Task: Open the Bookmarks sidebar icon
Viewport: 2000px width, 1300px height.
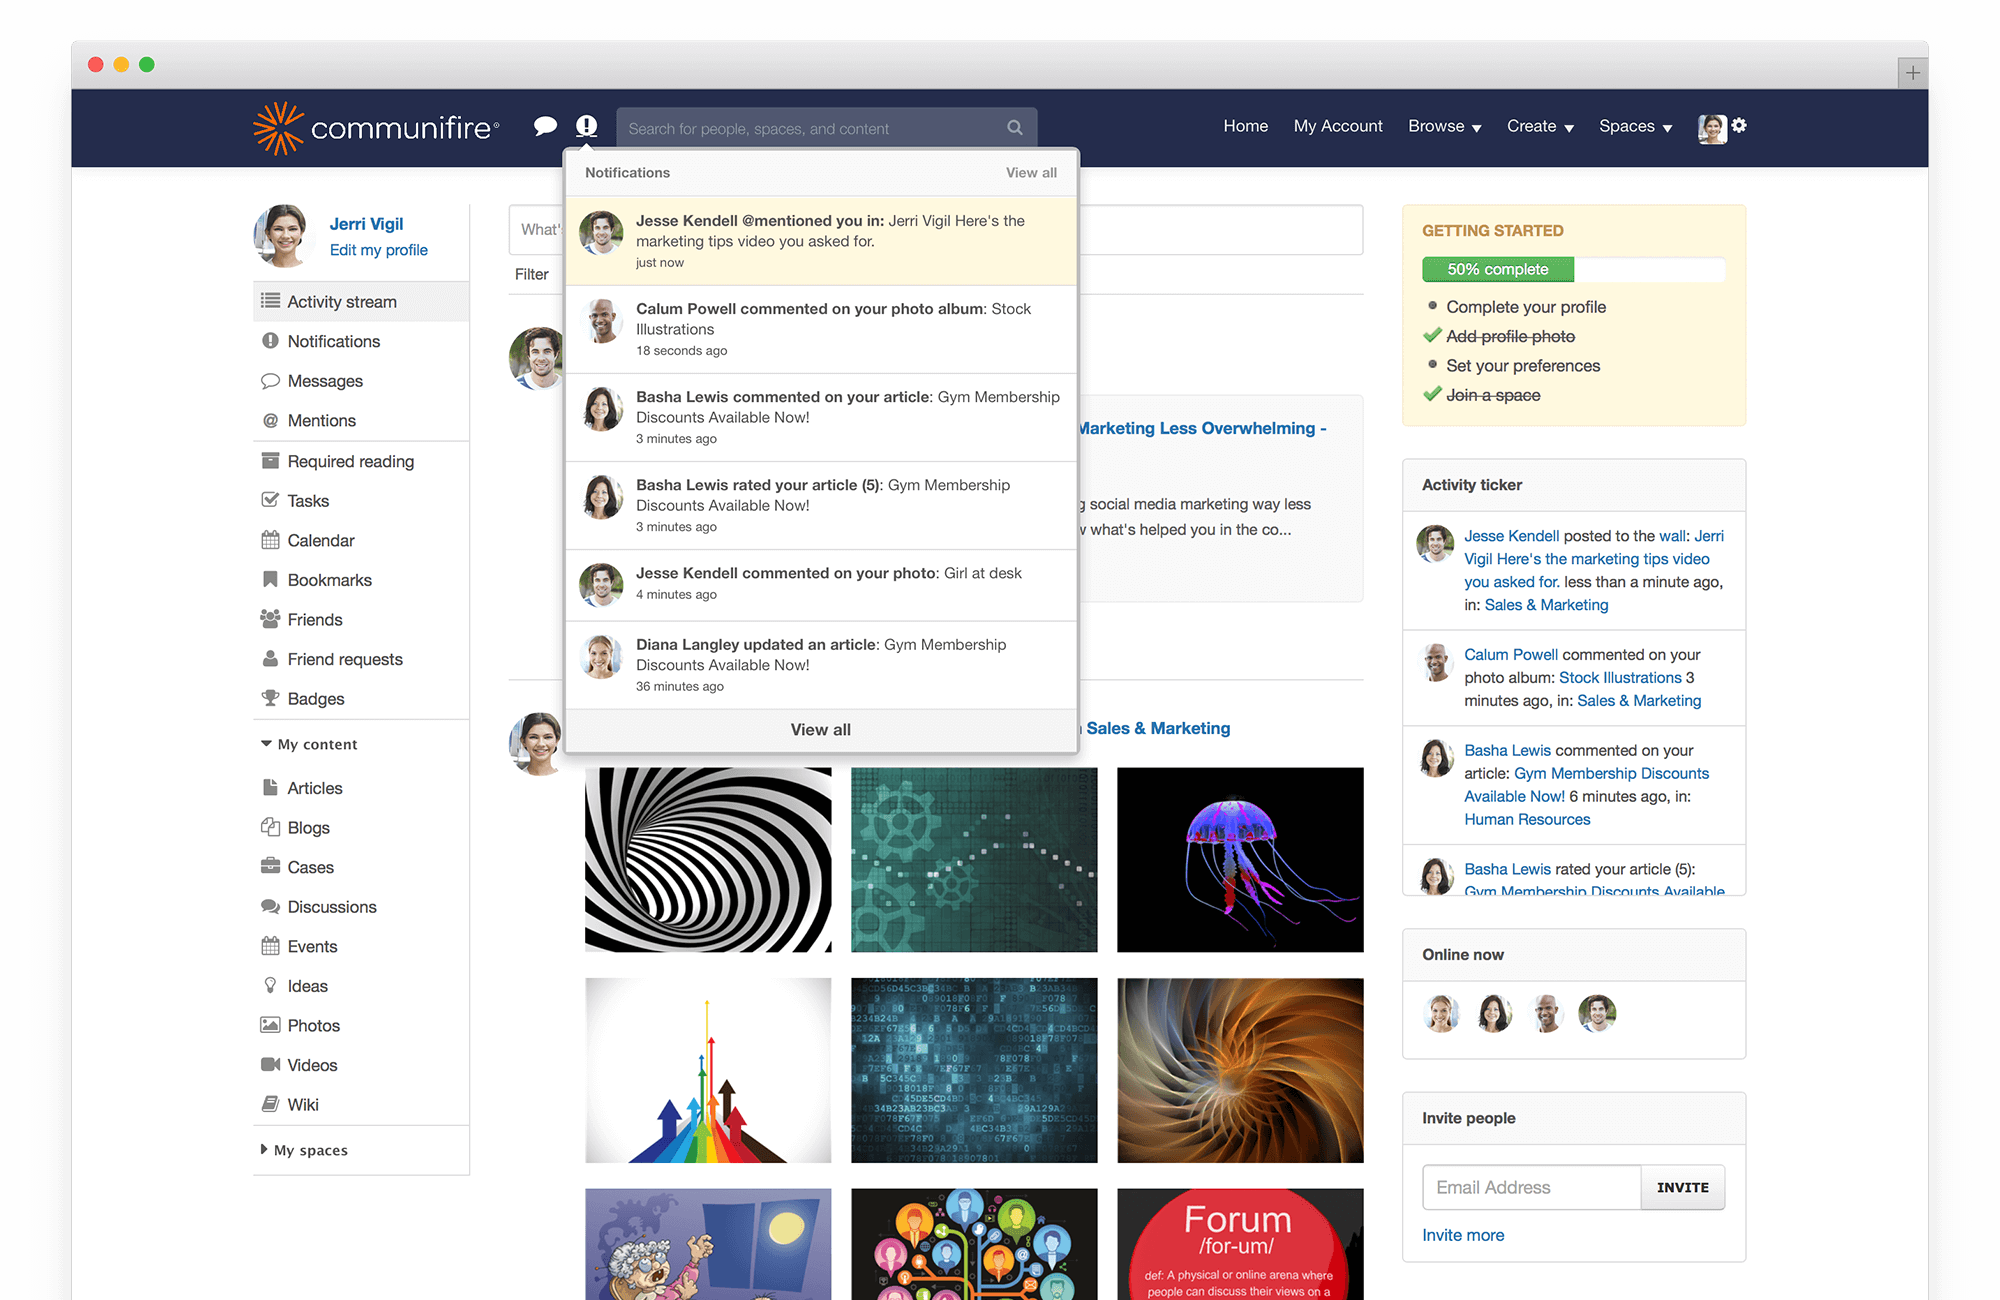Action: [270, 580]
